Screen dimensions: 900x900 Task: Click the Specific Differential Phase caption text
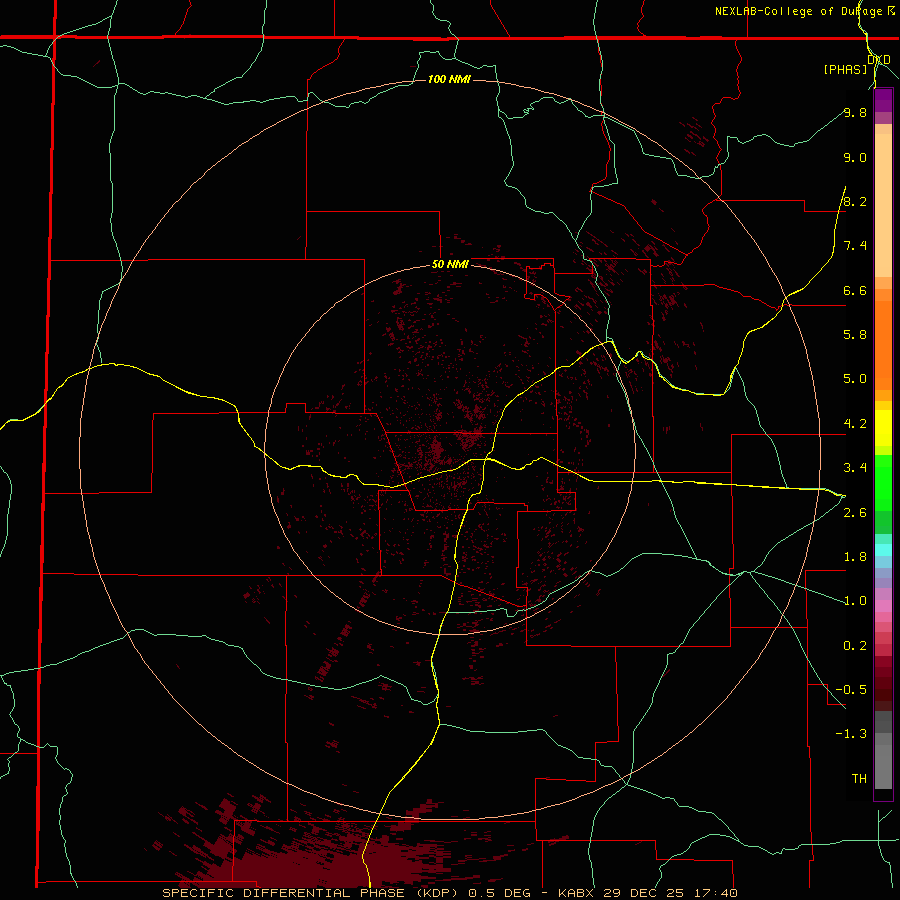[x=449, y=893]
